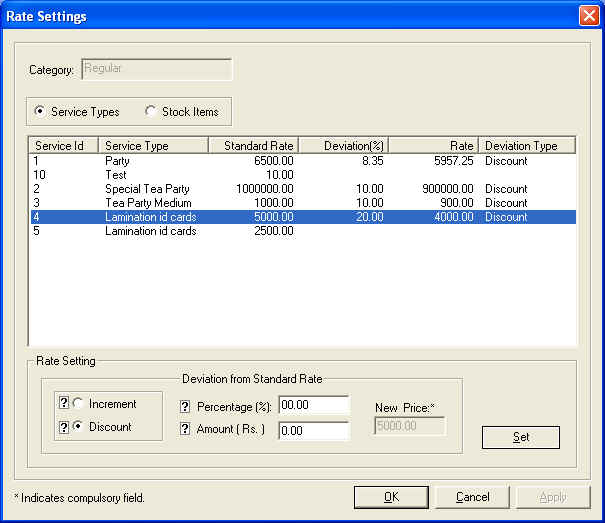Click the Cancel button
The image size is (605, 523).
coord(472,497)
